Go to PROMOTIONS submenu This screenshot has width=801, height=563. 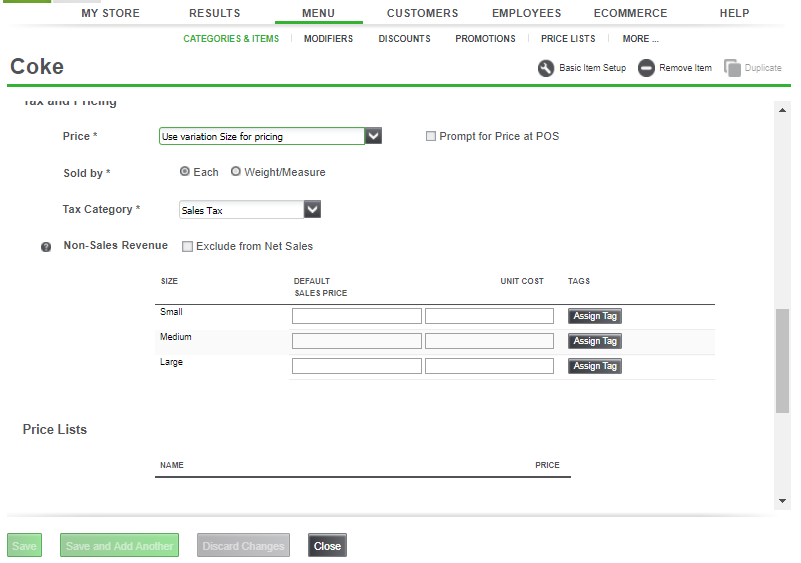(485, 39)
